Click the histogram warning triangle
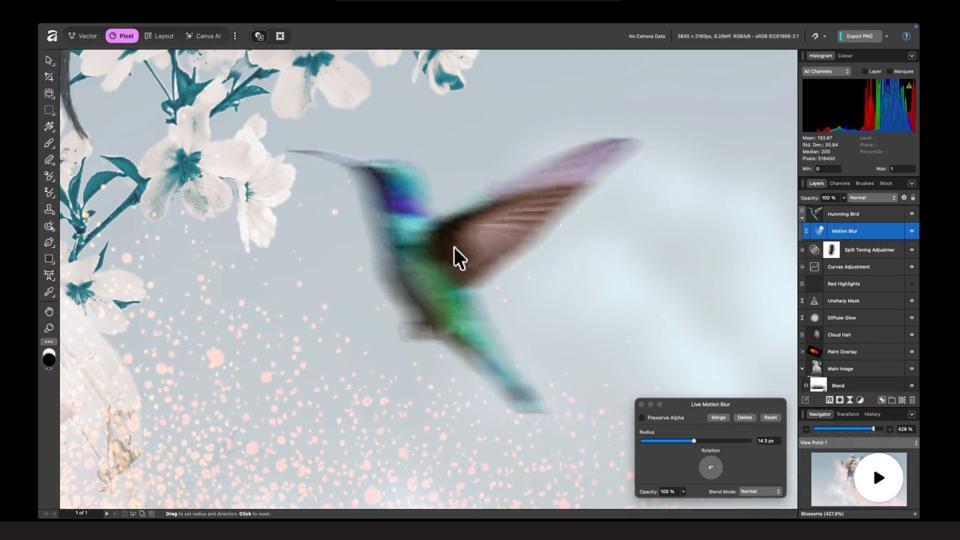The image size is (960, 540). point(909,86)
